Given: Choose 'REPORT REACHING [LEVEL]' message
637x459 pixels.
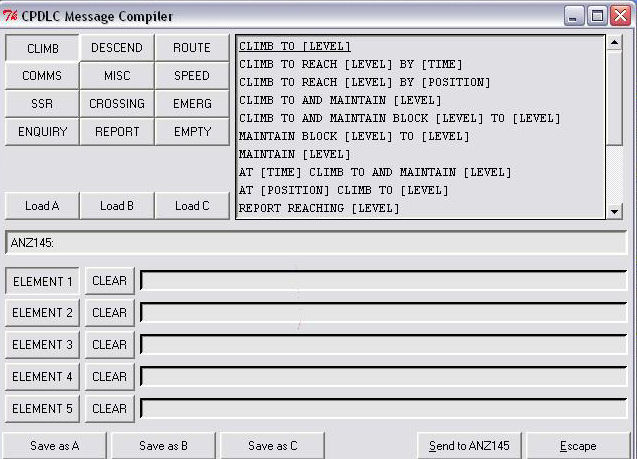Looking at the screenshot, I should [x=319, y=208].
